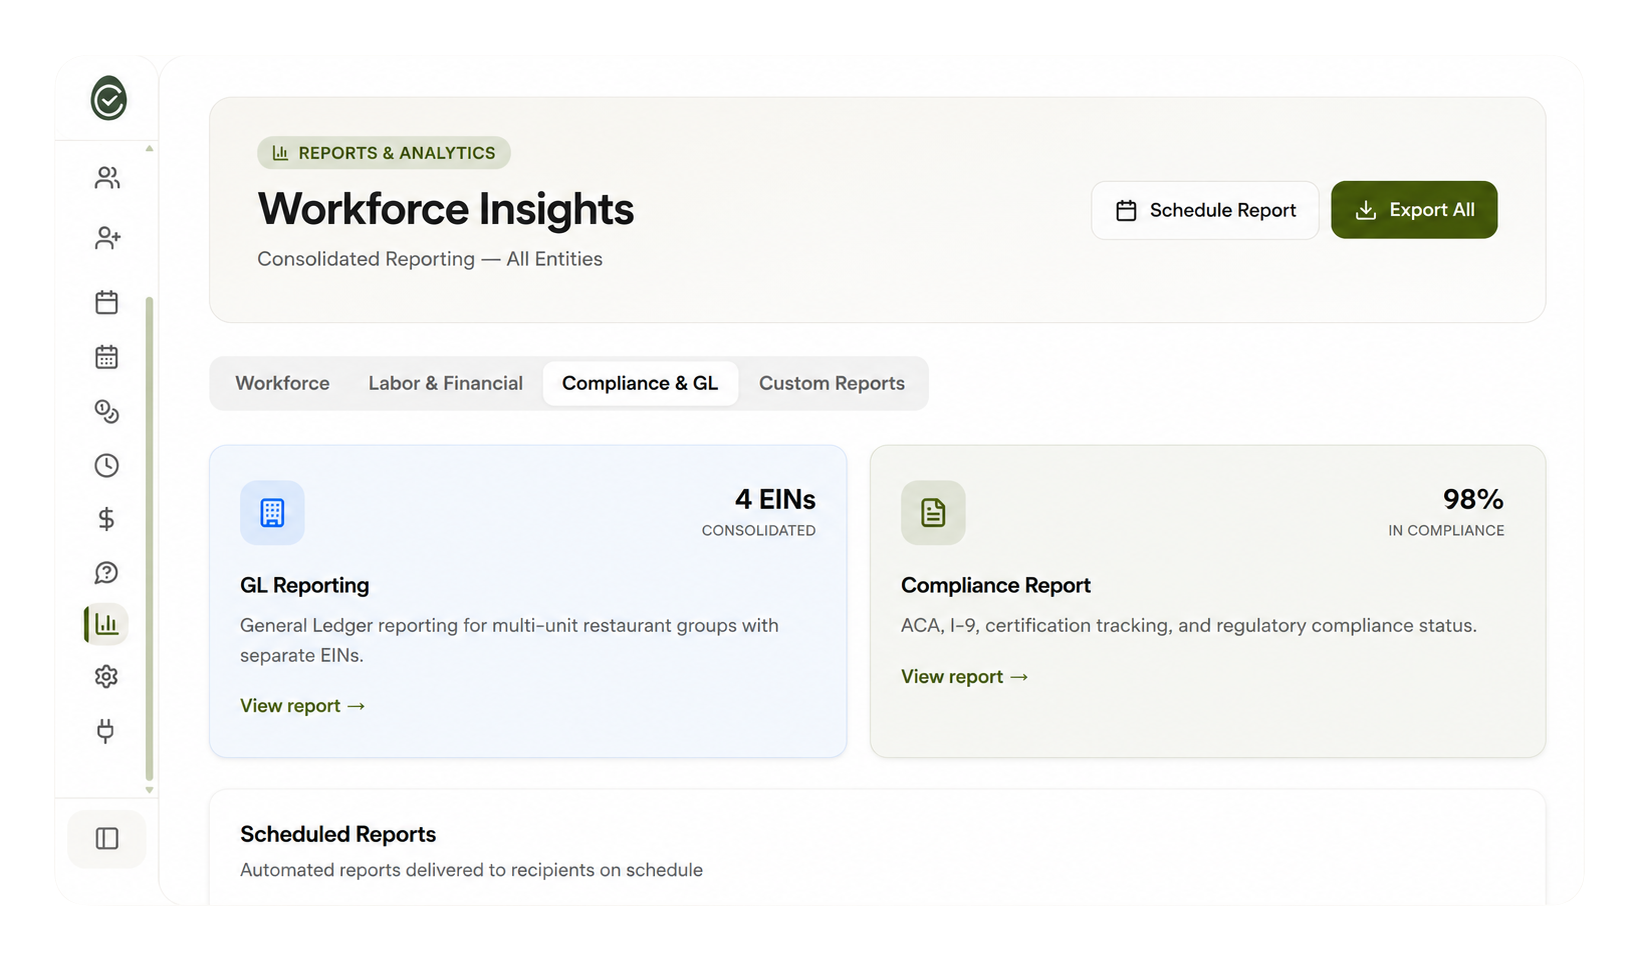Click the GL Reporting card title
1639x960 pixels.
304,585
